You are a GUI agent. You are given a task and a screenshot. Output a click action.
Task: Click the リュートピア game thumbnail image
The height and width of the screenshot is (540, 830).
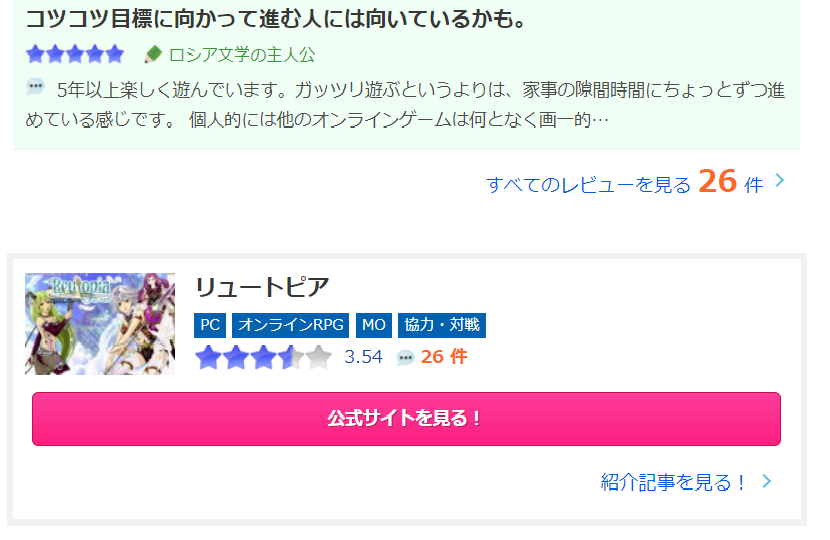(100, 324)
